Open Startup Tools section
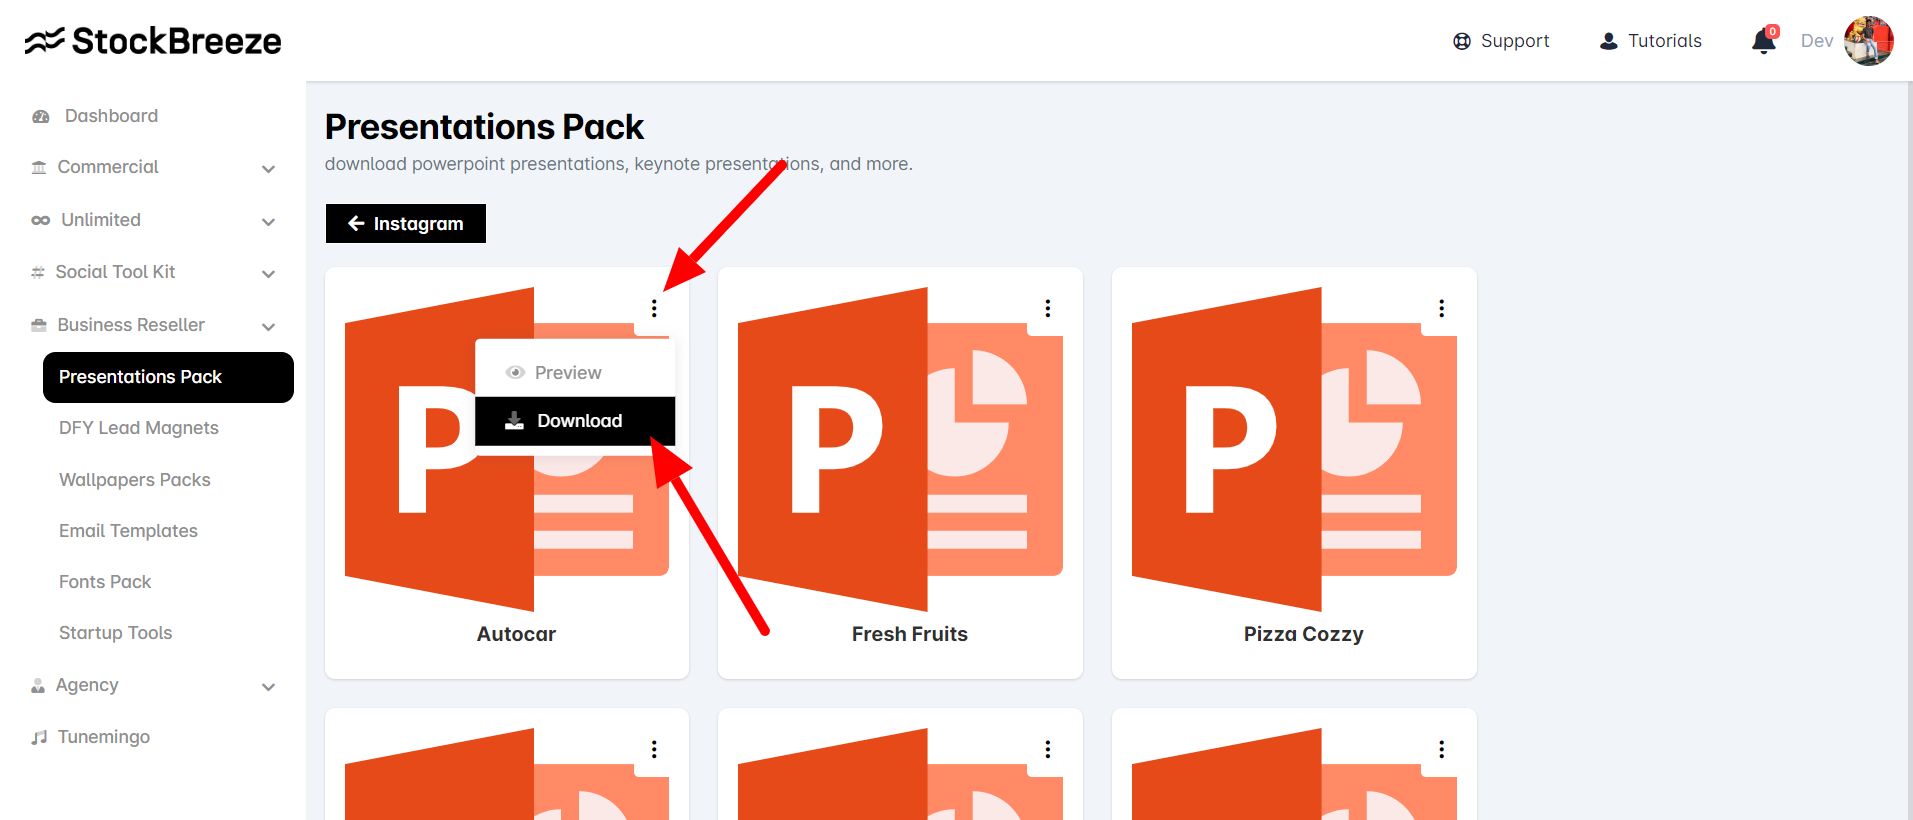The height and width of the screenshot is (820, 1913). tap(116, 633)
